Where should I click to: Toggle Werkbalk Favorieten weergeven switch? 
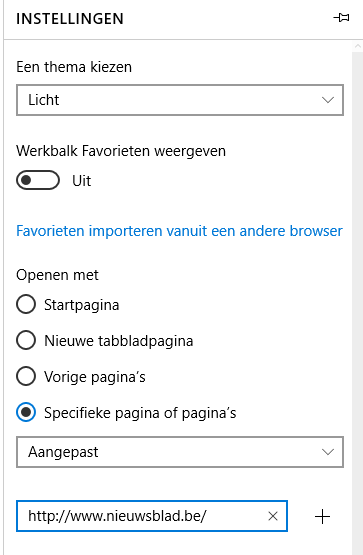(x=38, y=180)
